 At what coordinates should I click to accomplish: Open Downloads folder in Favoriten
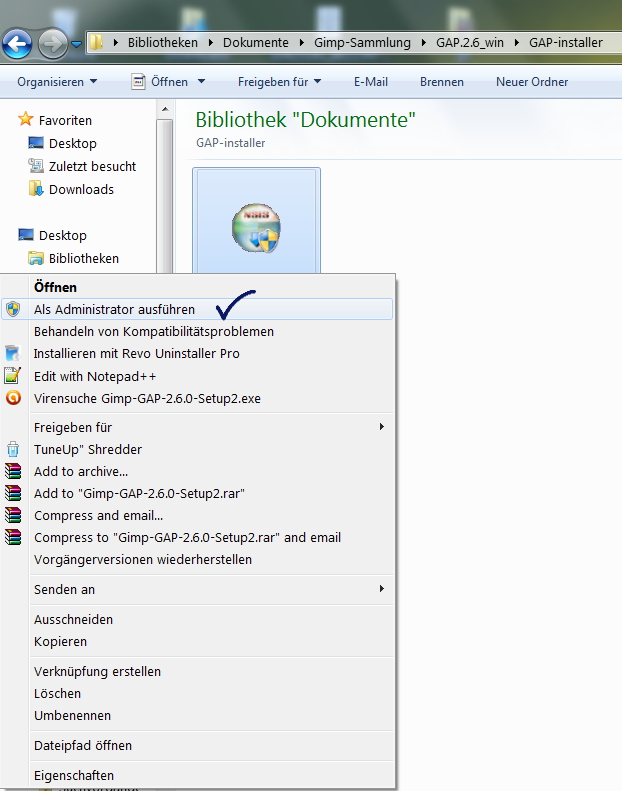pyautogui.click(x=71, y=190)
